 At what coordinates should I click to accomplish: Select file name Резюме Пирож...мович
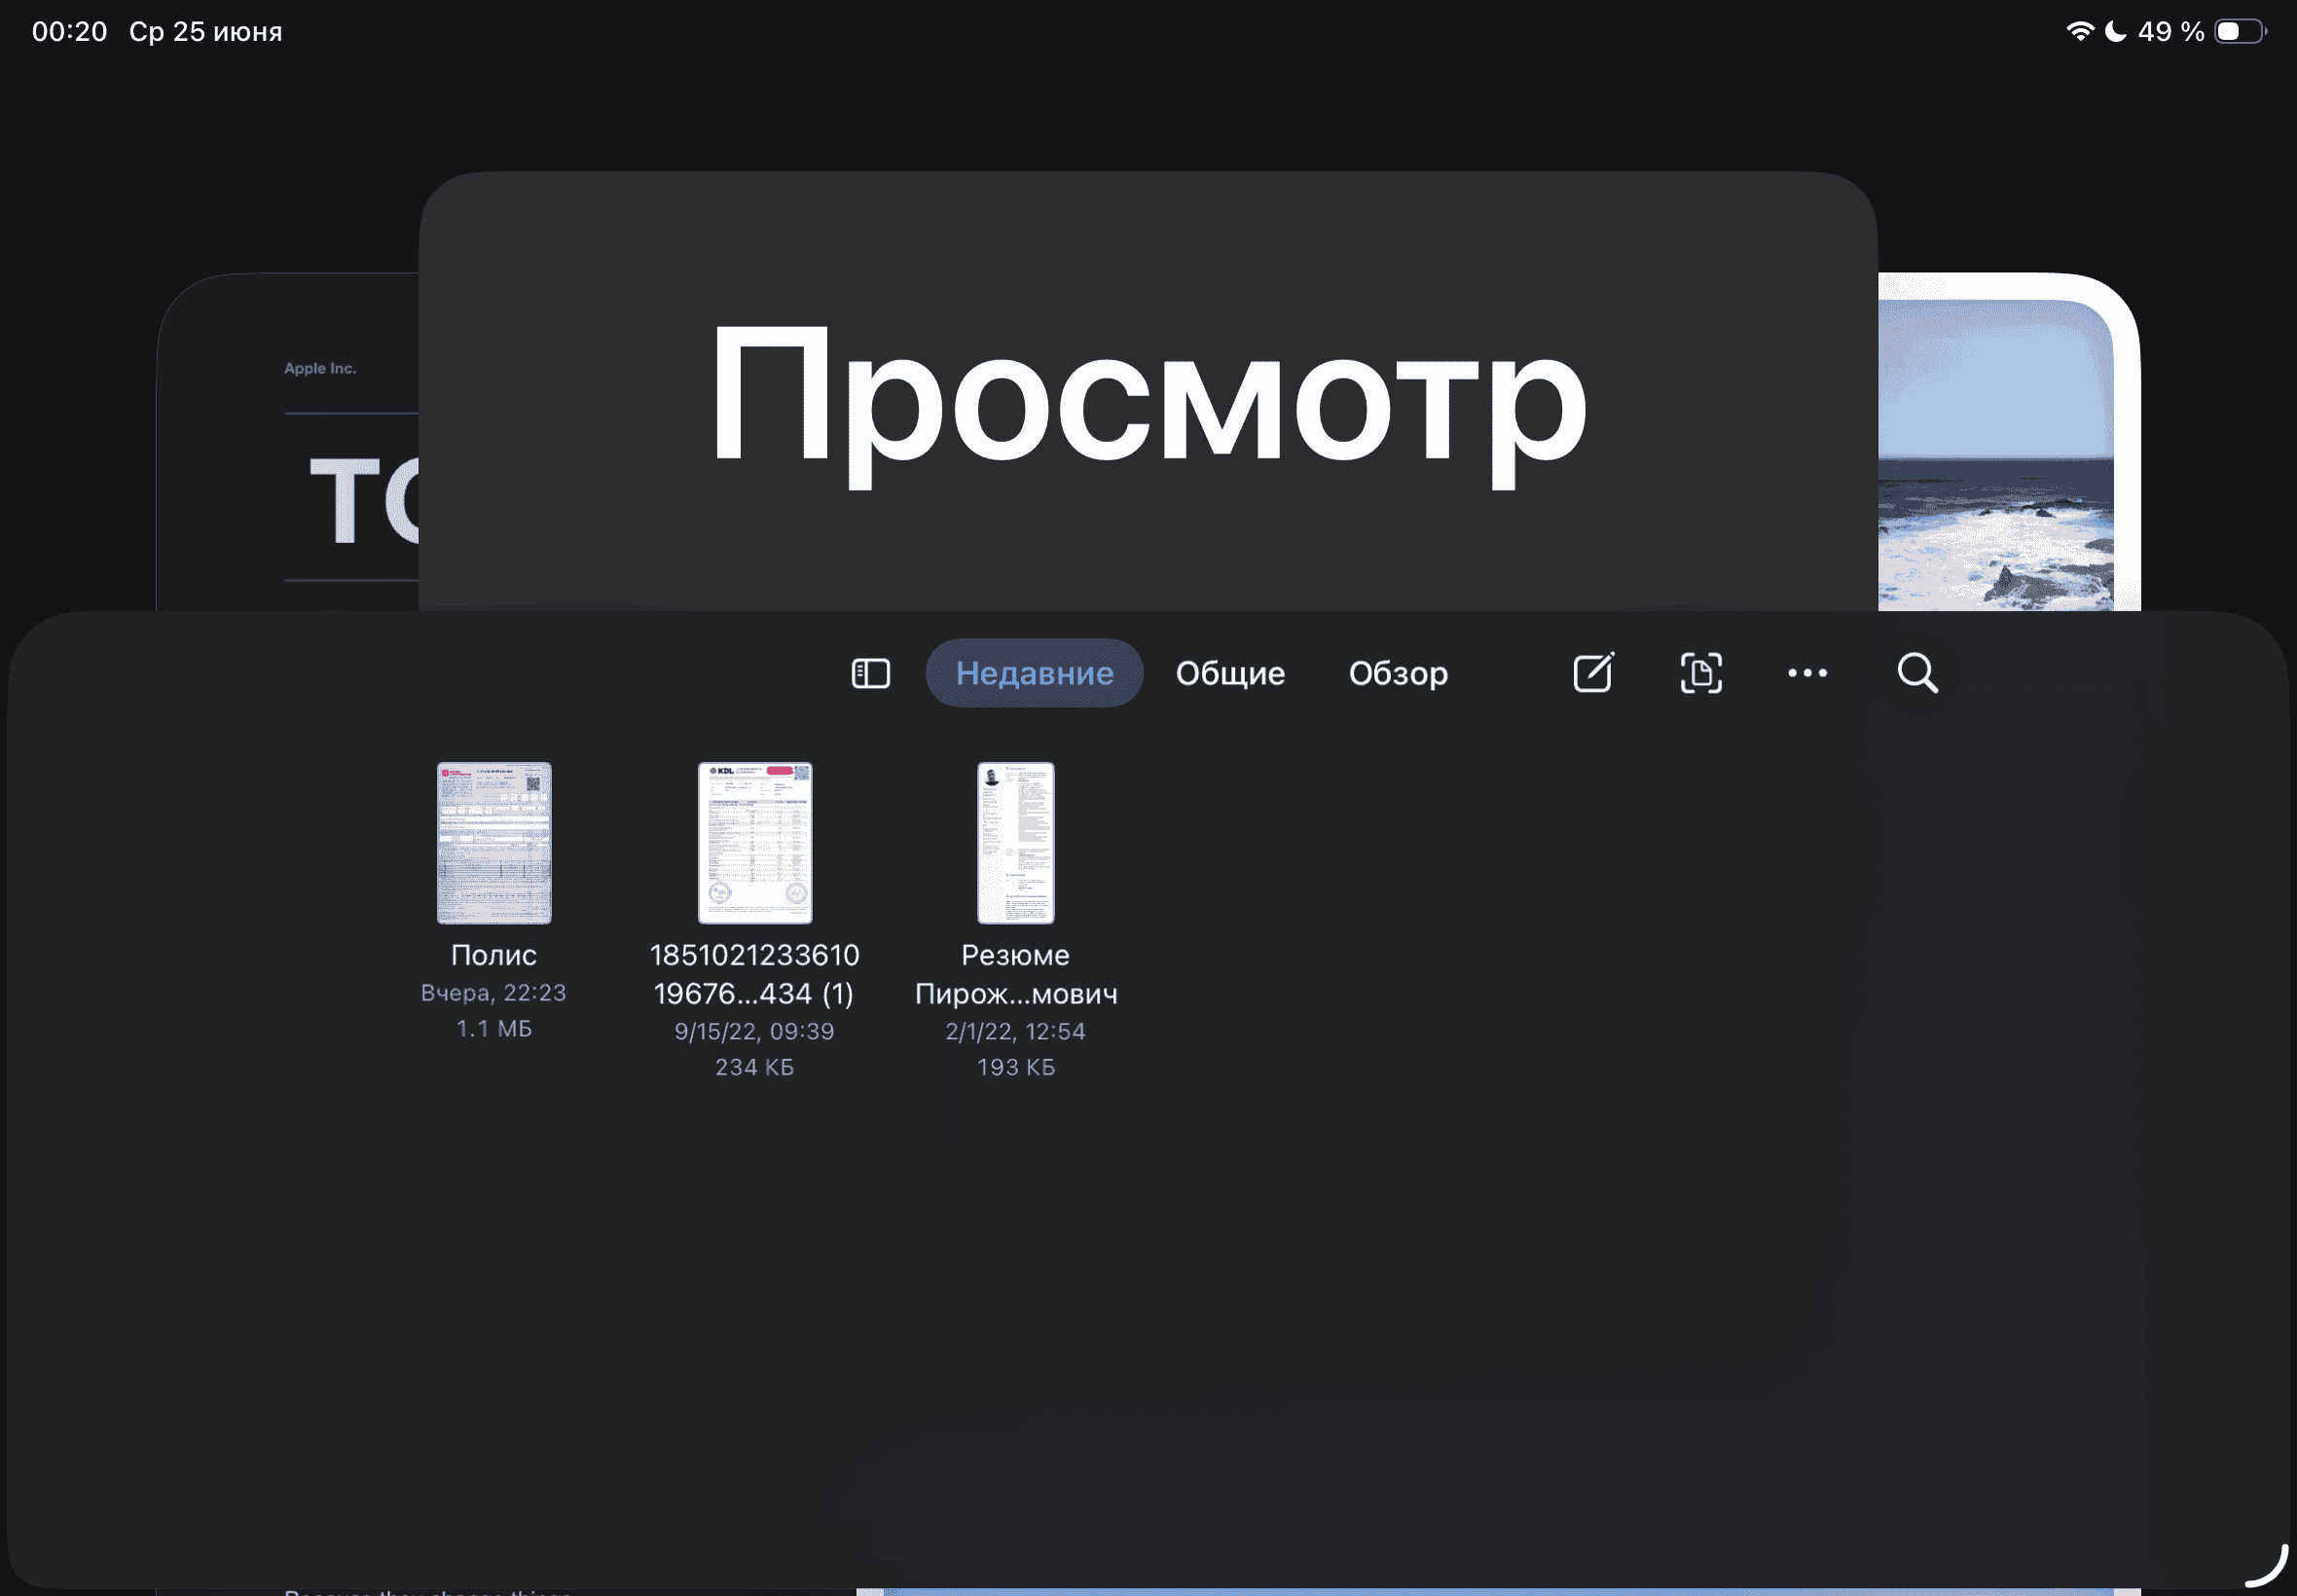(x=1016, y=974)
